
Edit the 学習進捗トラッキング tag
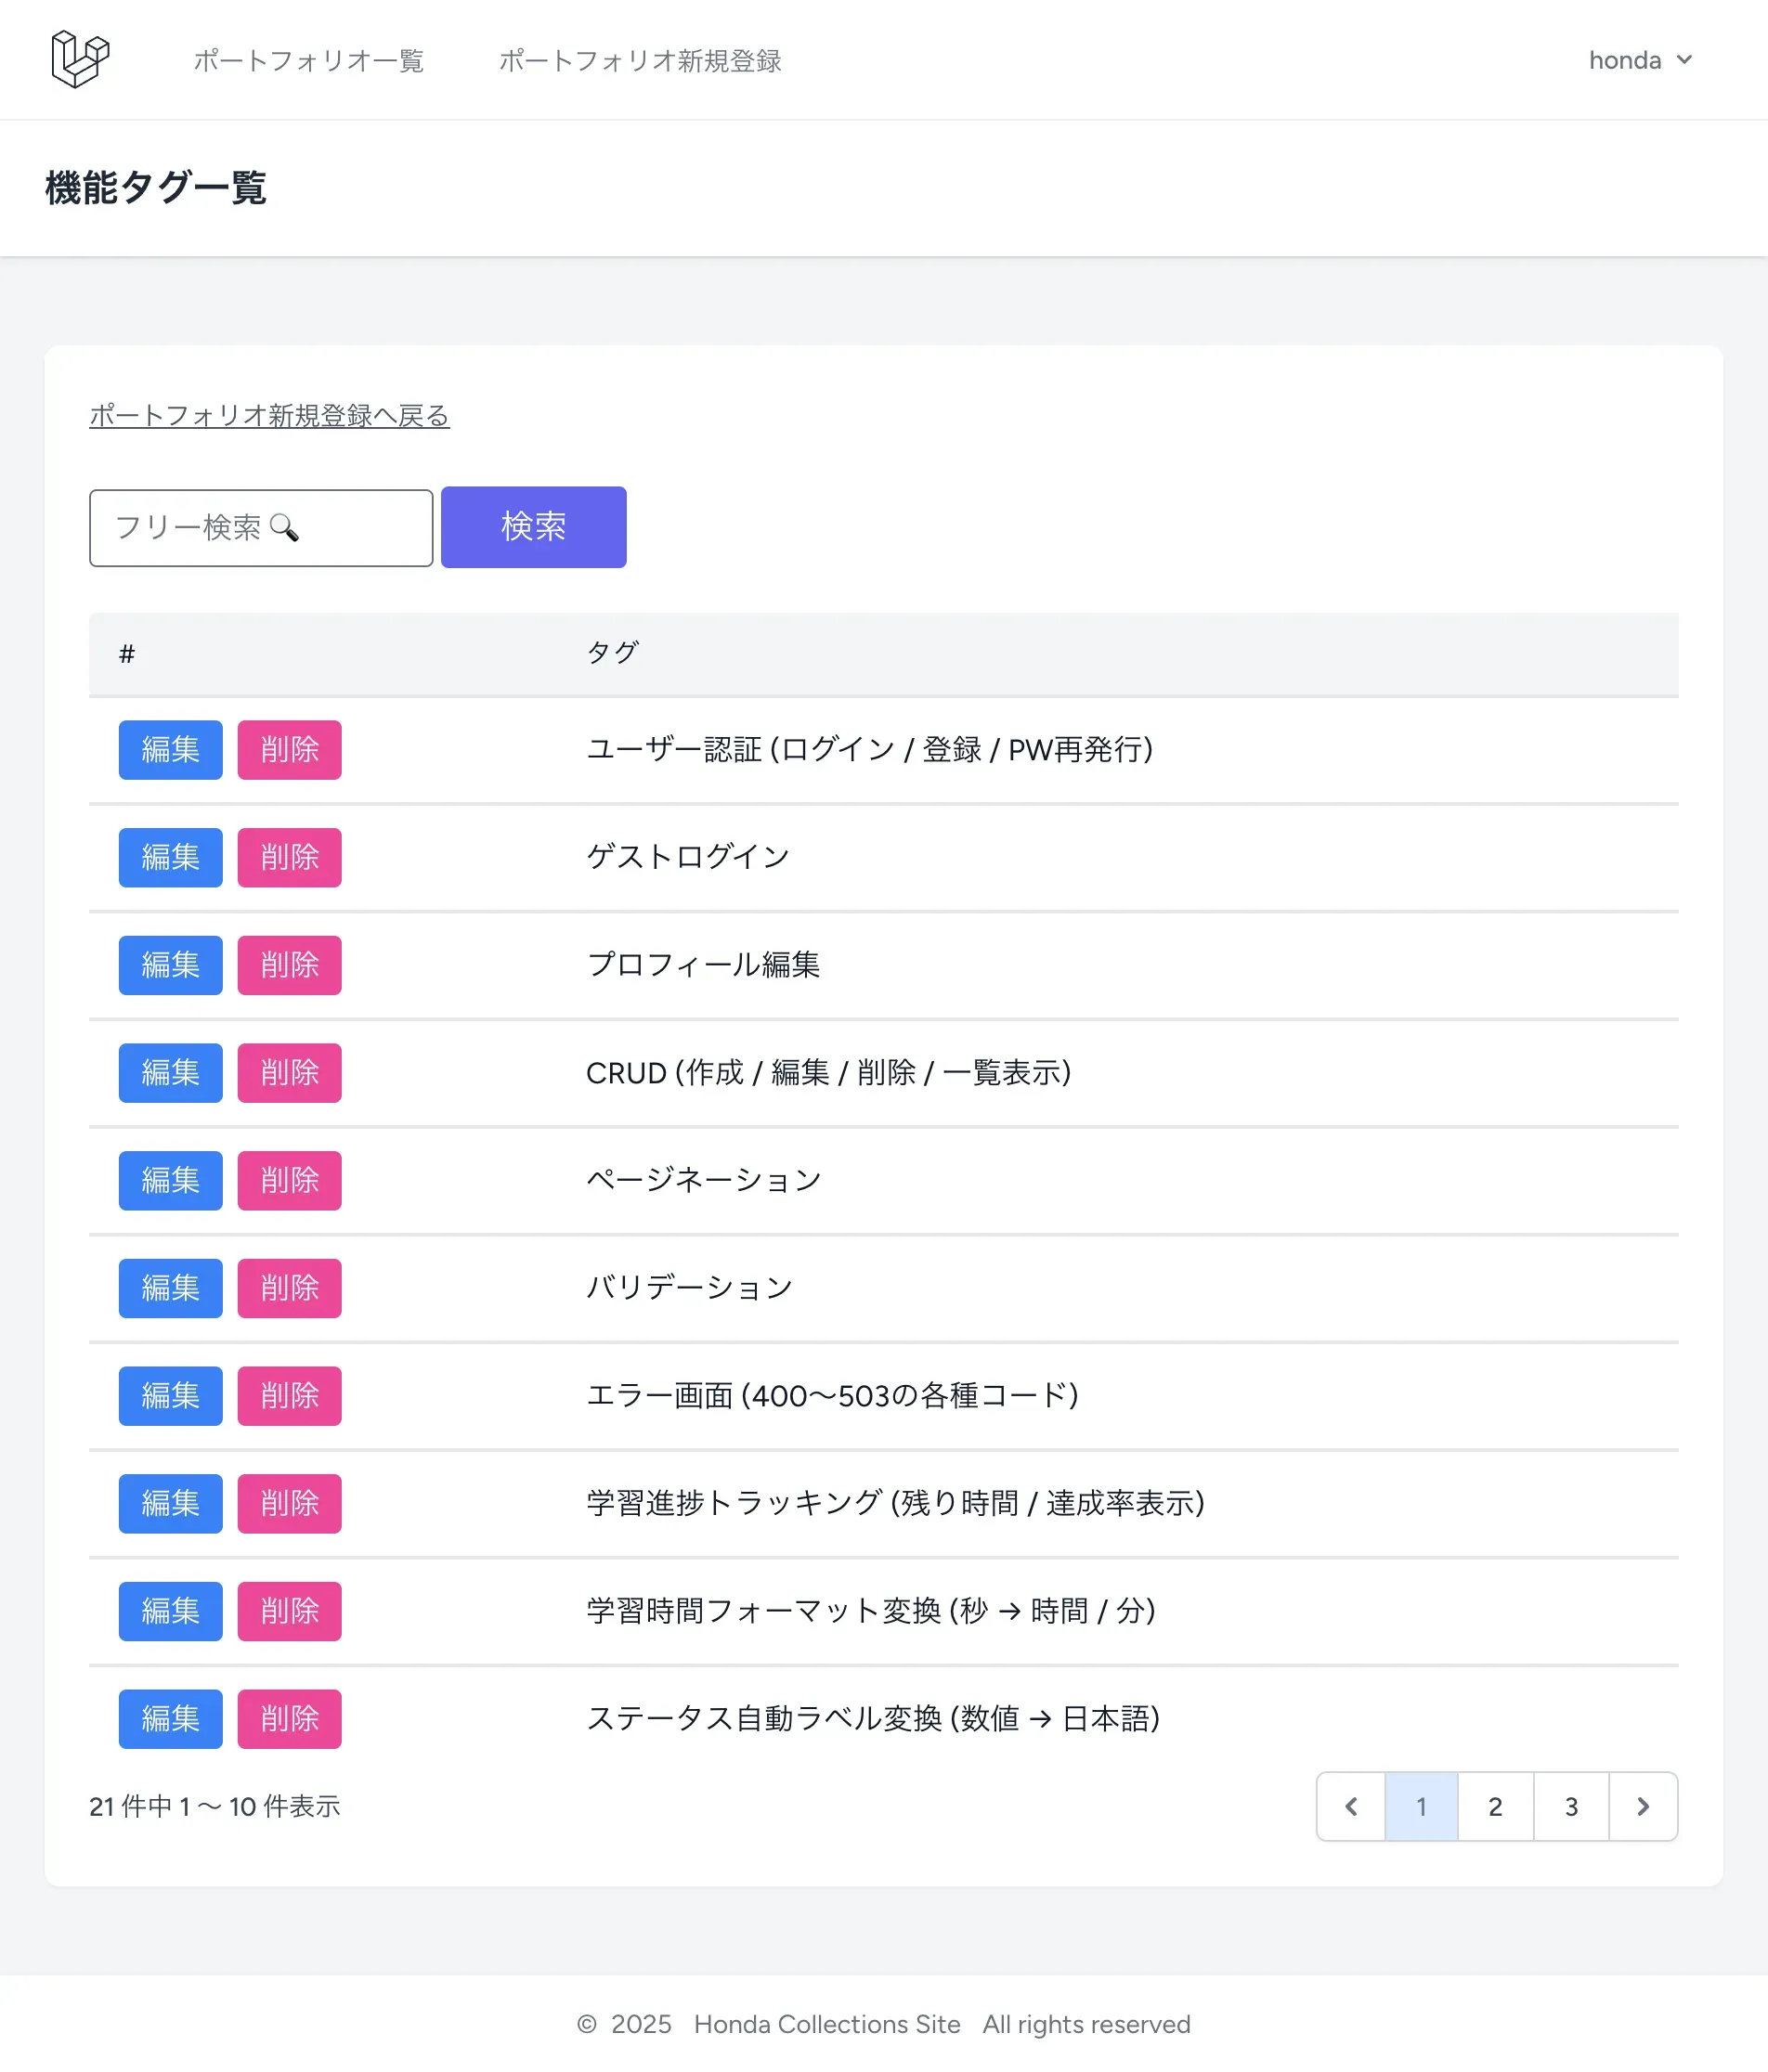tap(171, 1503)
